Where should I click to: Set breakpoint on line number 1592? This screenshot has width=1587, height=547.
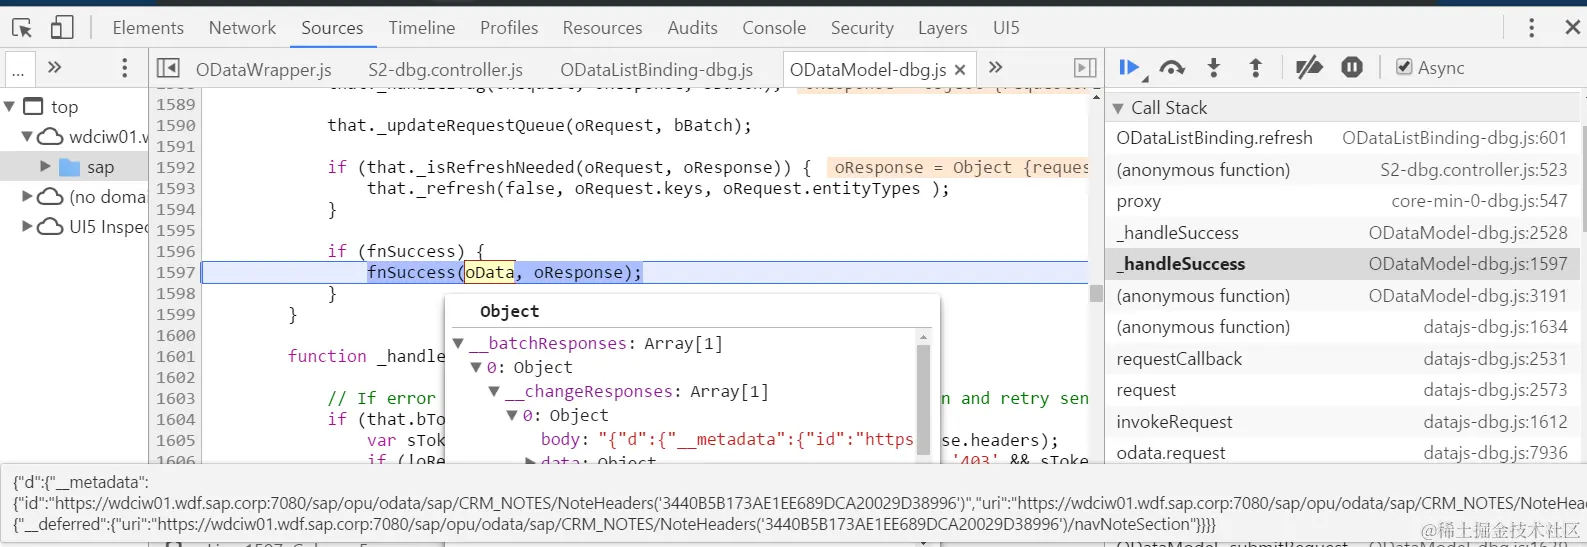(175, 167)
